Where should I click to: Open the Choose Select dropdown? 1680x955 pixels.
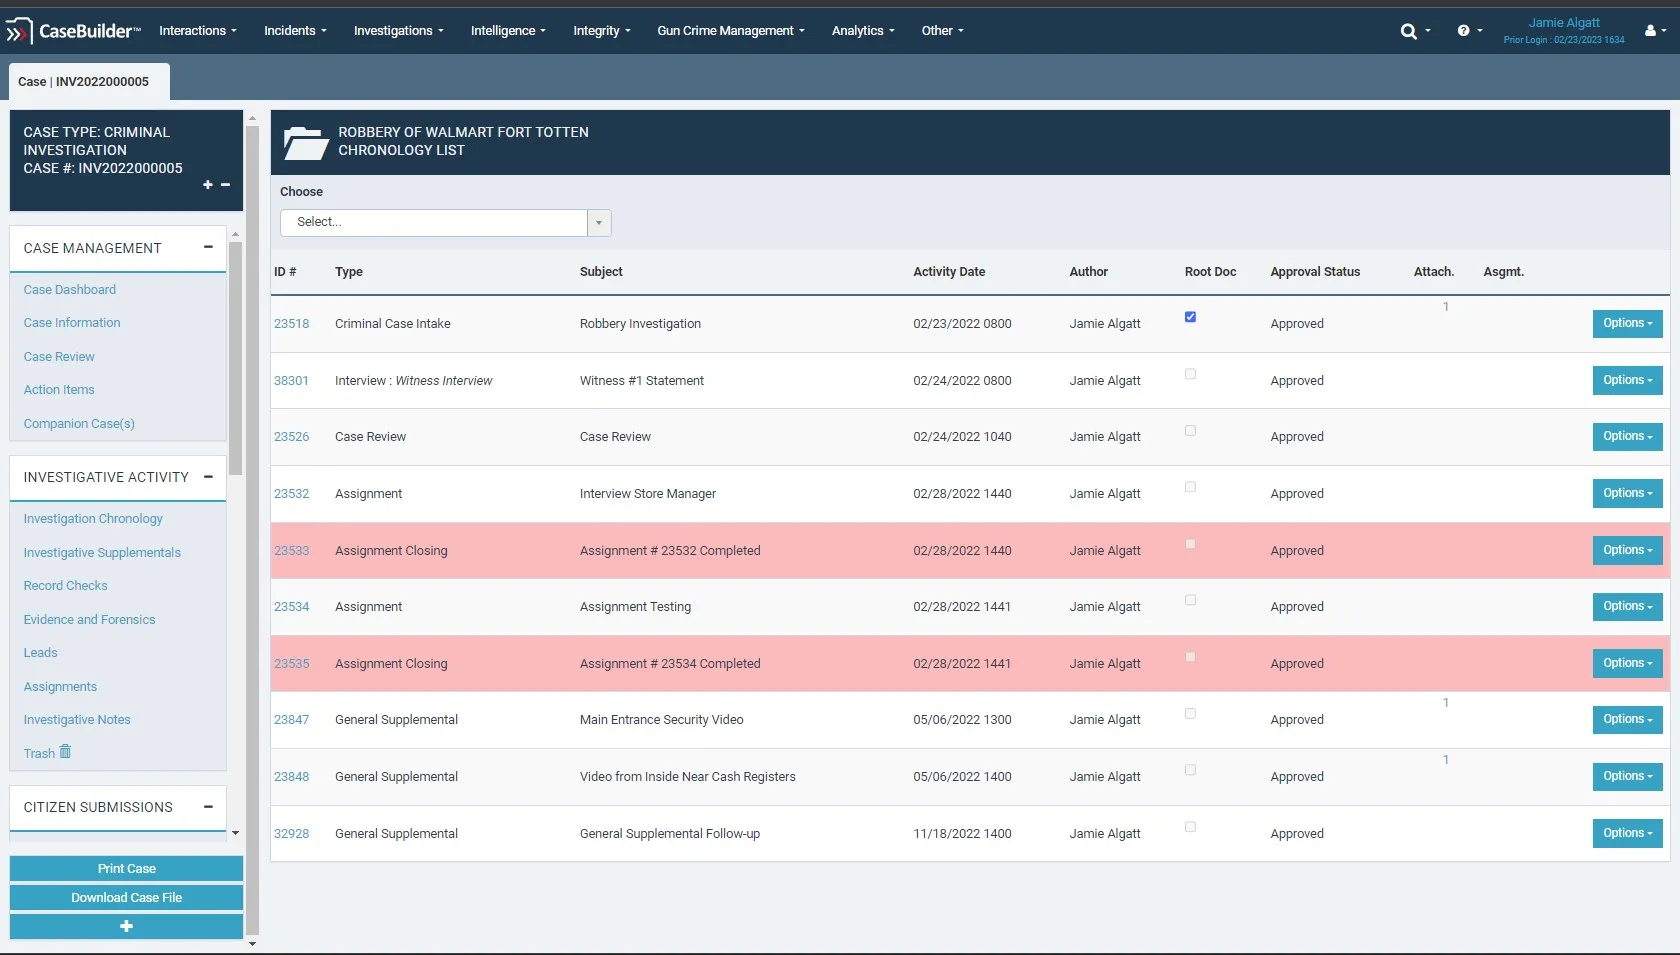[x=597, y=222]
